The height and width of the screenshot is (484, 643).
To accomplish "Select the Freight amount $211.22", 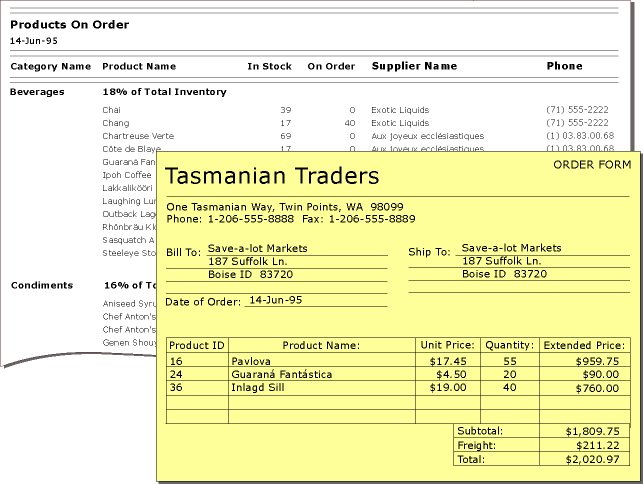I will click(x=596, y=445).
